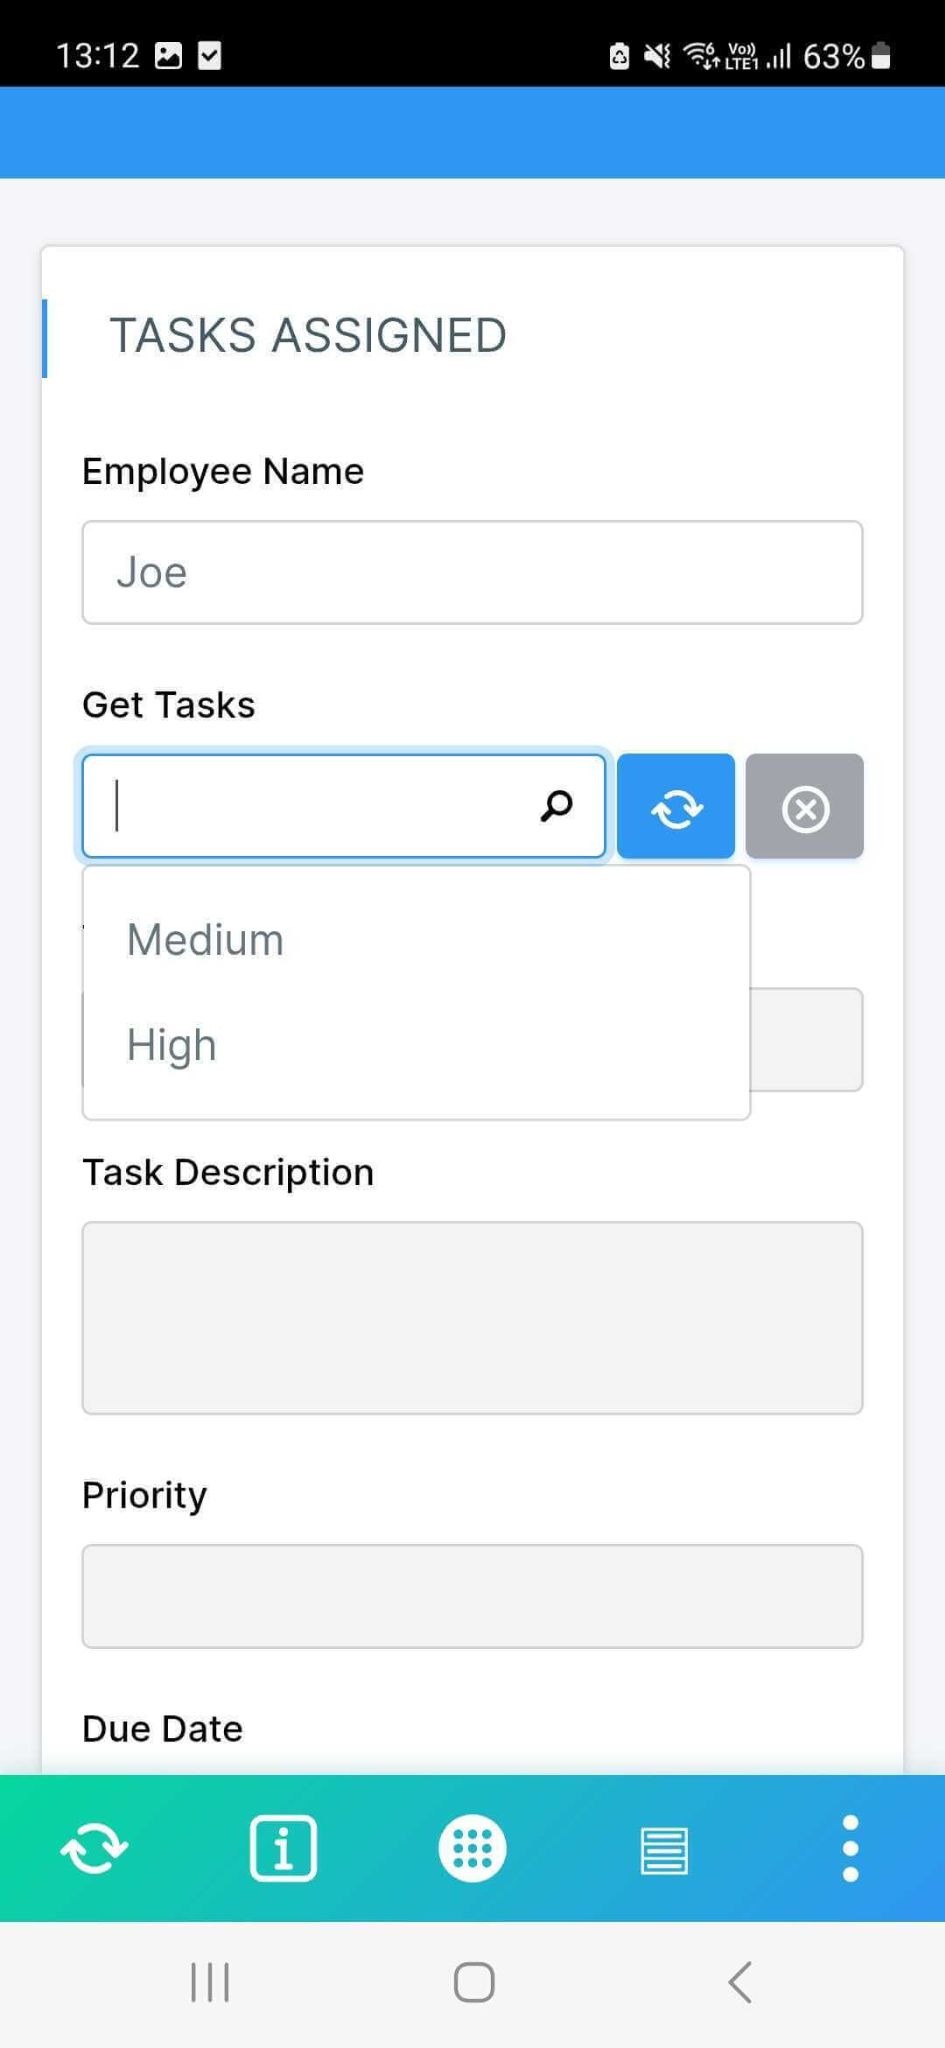
Task: Tap the circled X clear button for Get Tasks
Action: pyautogui.click(x=805, y=807)
